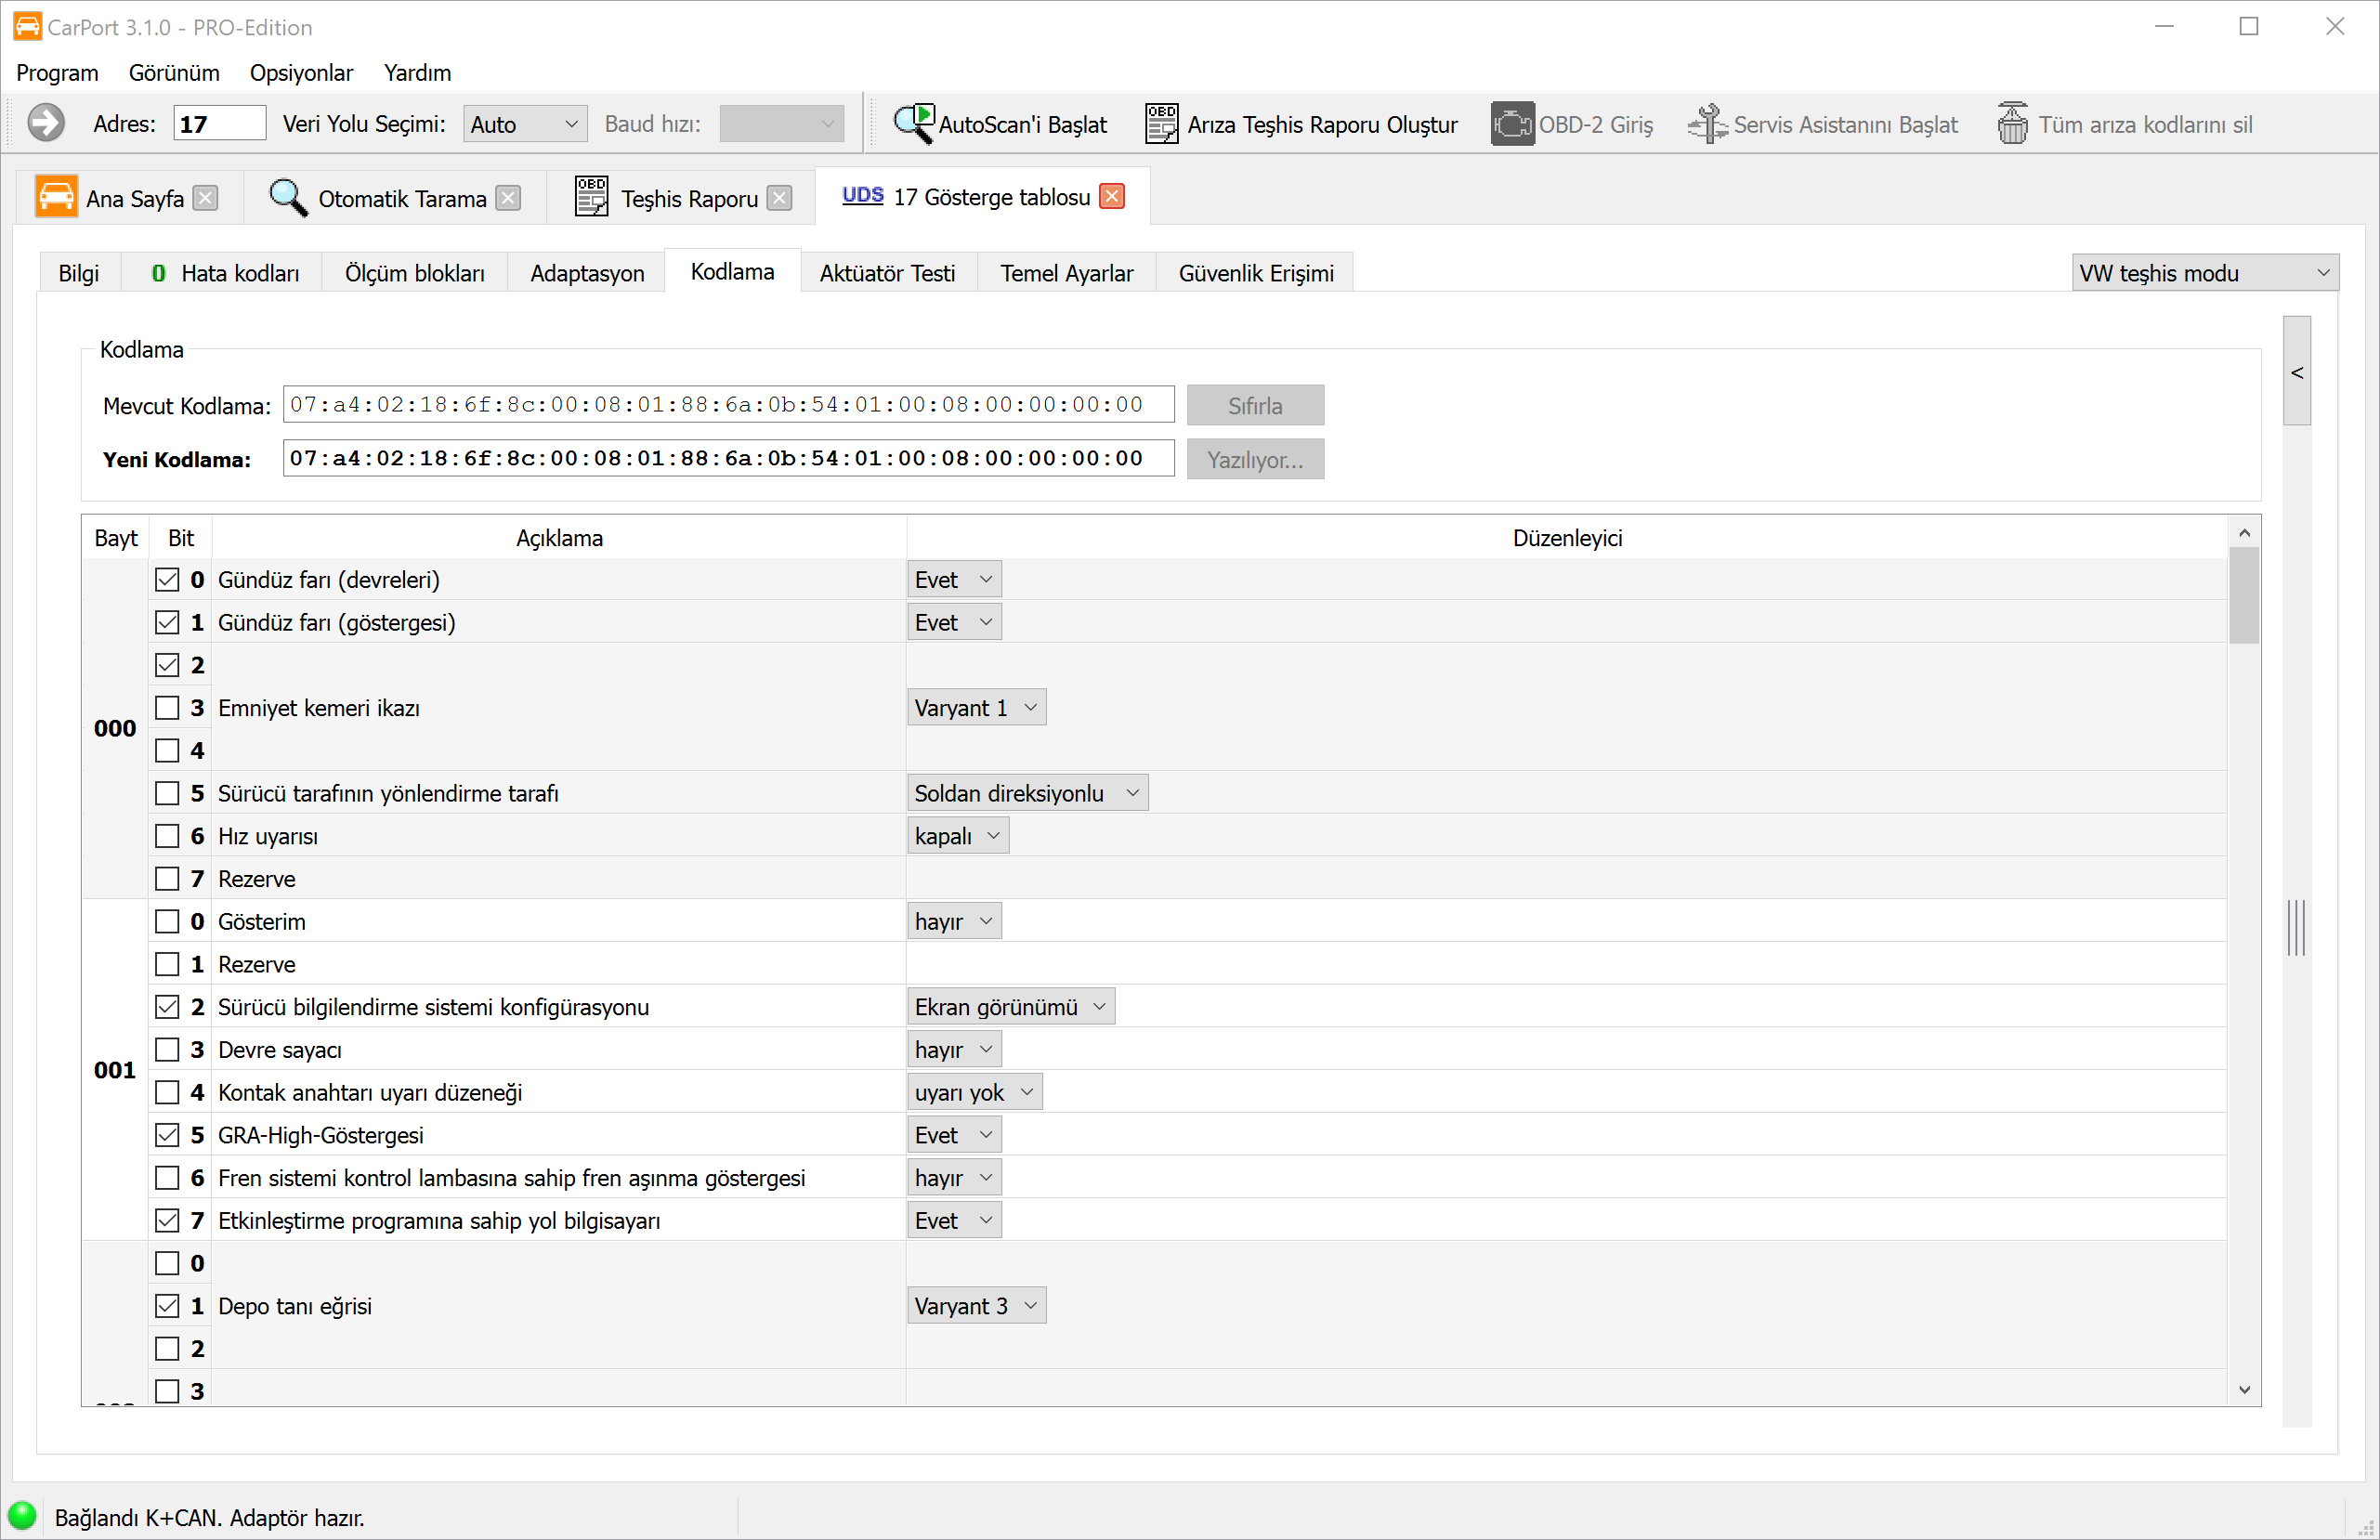
Task: Open Veri Yolu Seçimi Auto dropdown
Action: click(x=524, y=124)
